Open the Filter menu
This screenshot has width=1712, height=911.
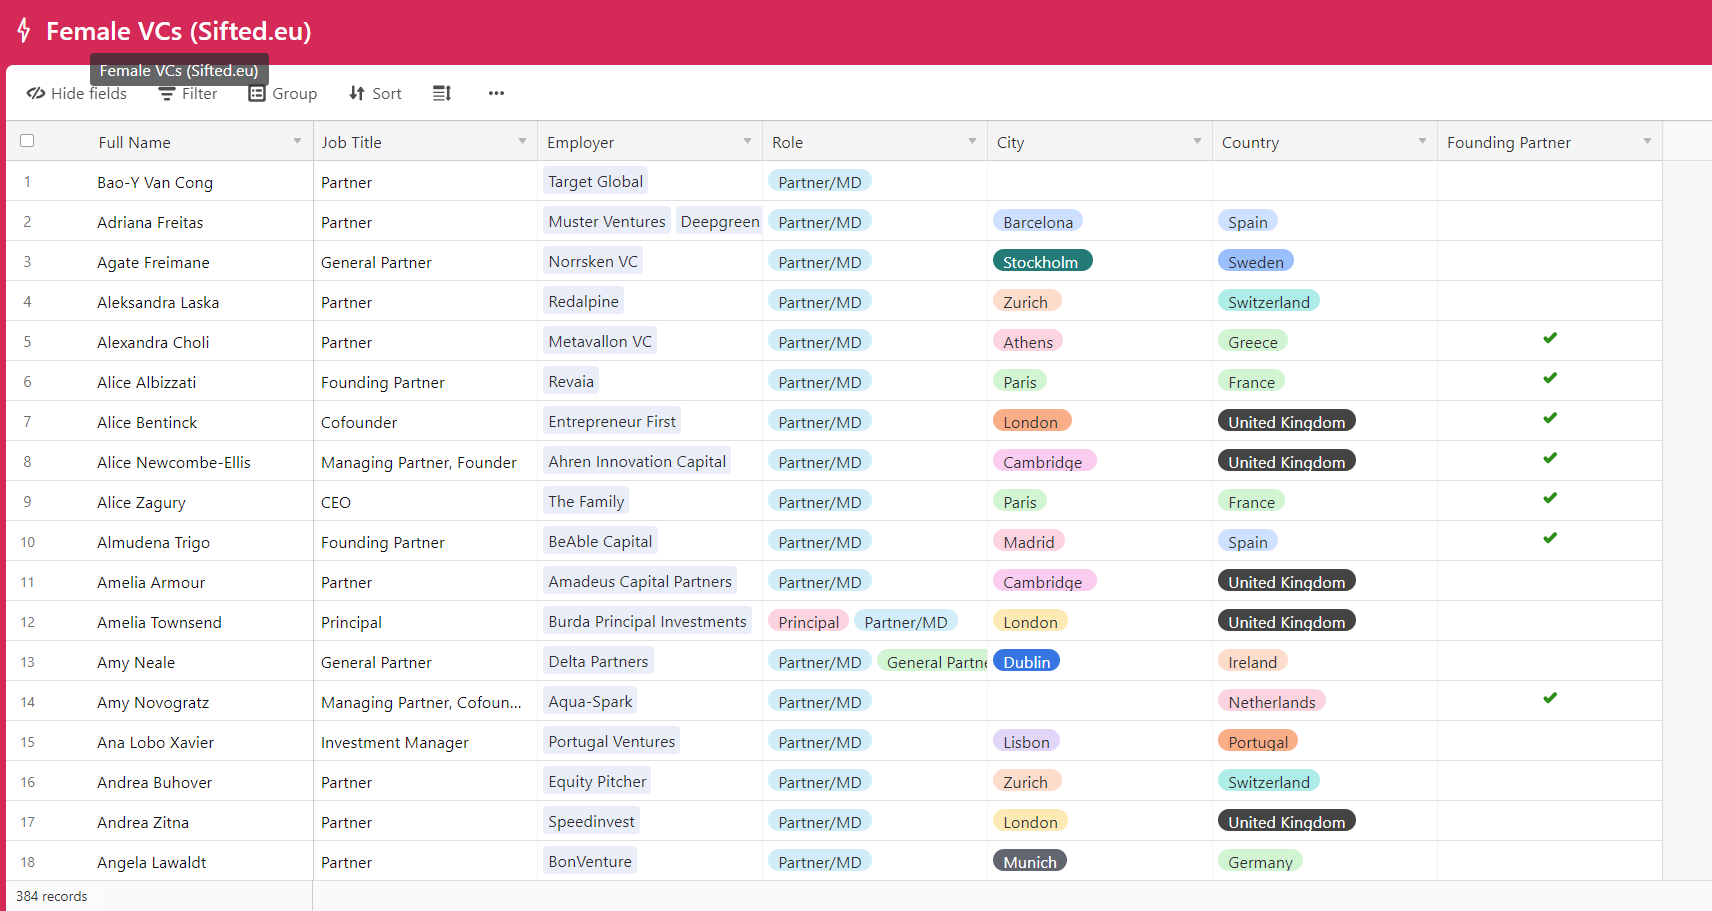(x=188, y=93)
